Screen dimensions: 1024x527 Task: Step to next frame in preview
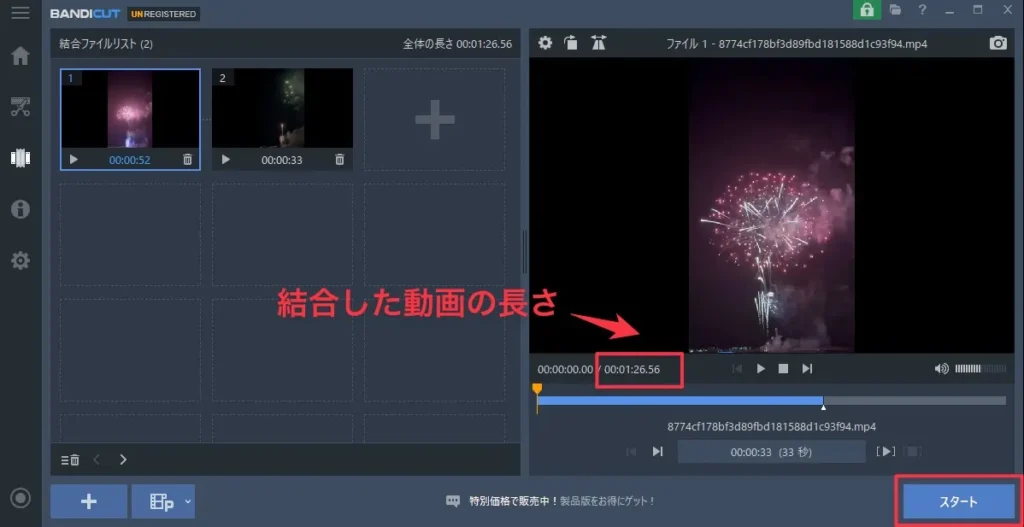[x=807, y=369]
